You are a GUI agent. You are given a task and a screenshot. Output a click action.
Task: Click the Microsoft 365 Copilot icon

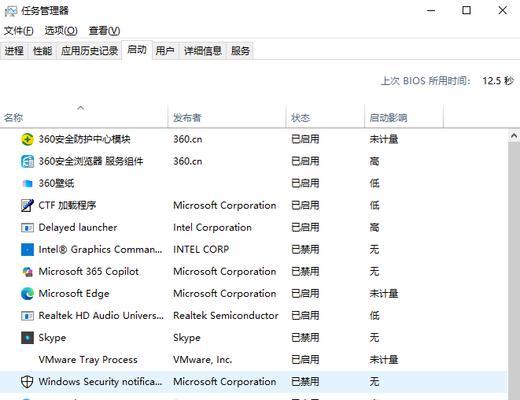(x=27, y=272)
